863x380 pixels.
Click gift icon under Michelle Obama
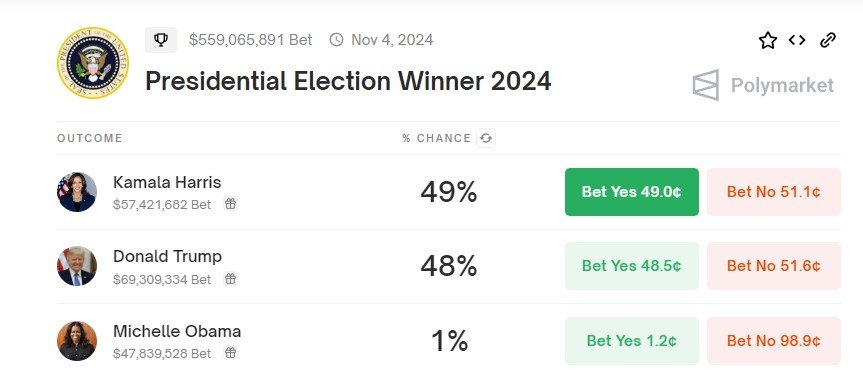[x=231, y=353]
